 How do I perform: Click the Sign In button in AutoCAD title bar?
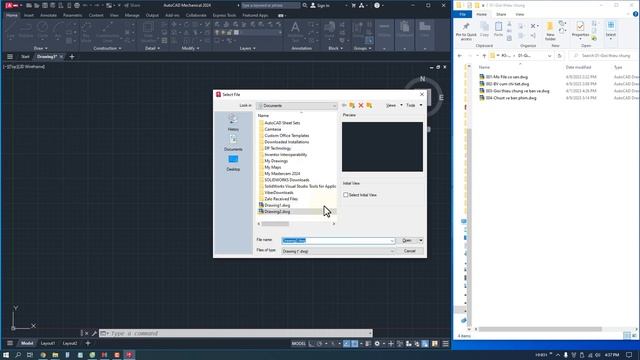320,5
